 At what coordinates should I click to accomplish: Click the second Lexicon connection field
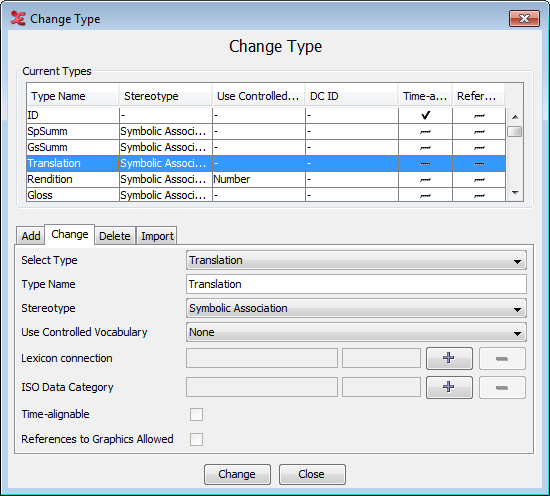pos(381,358)
